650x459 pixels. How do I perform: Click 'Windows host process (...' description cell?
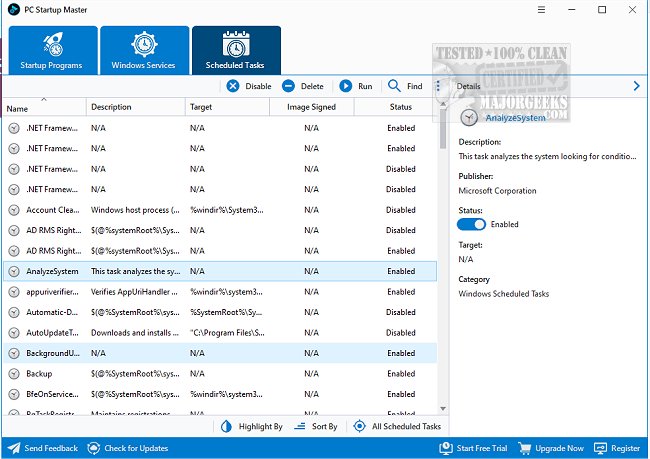pos(135,210)
